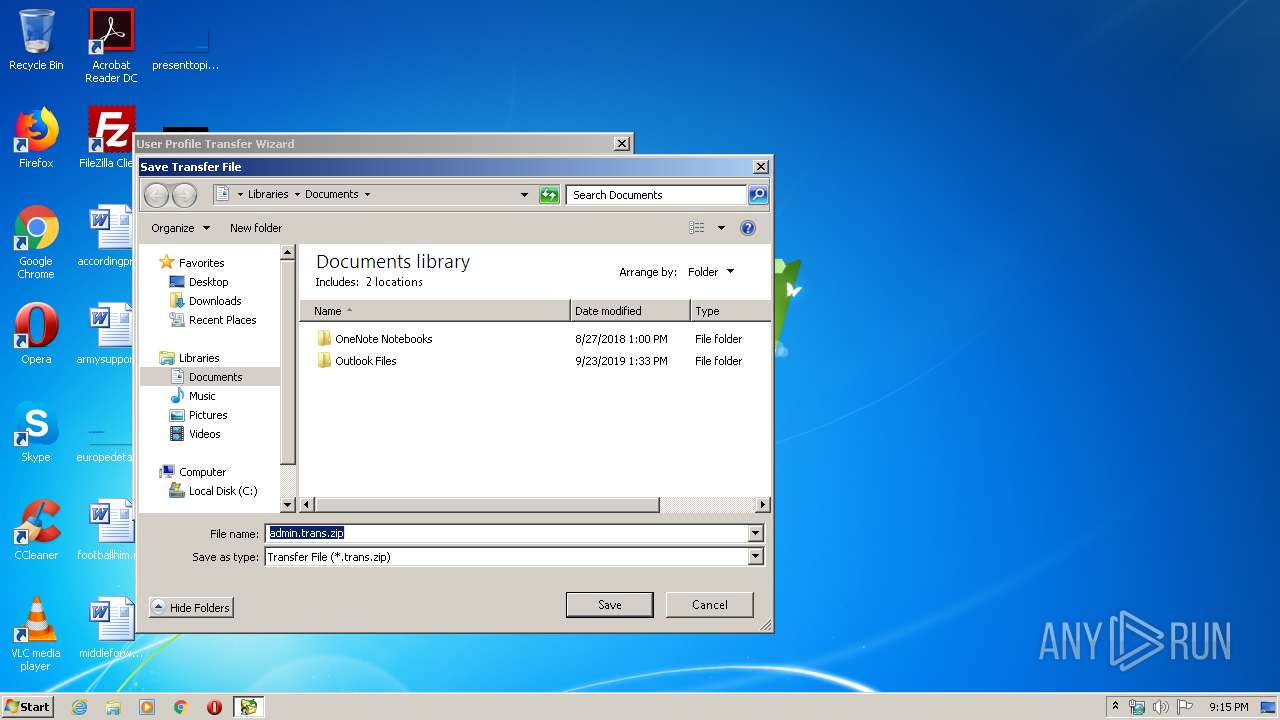Image resolution: width=1280 pixels, height=720 pixels.
Task: Expand the Libraries breadcrumb arrow
Action: 297,195
